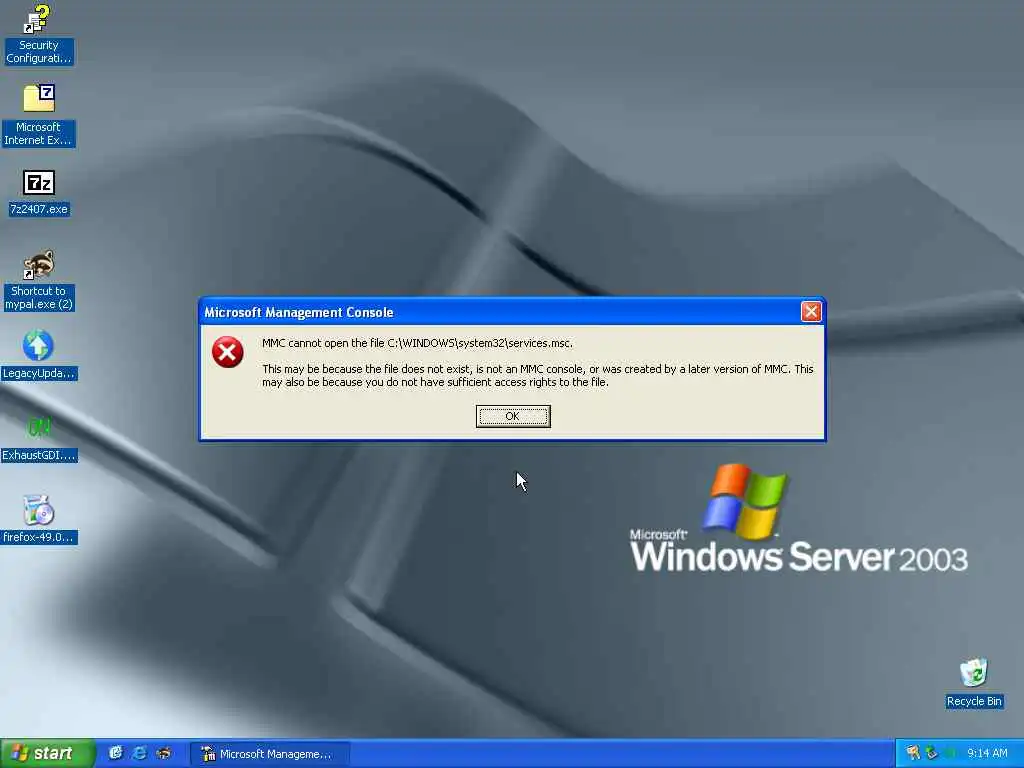Launch Internet Explorer from Quick Launch
The height and width of the screenshot is (768, 1024).
tap(139, 753)
